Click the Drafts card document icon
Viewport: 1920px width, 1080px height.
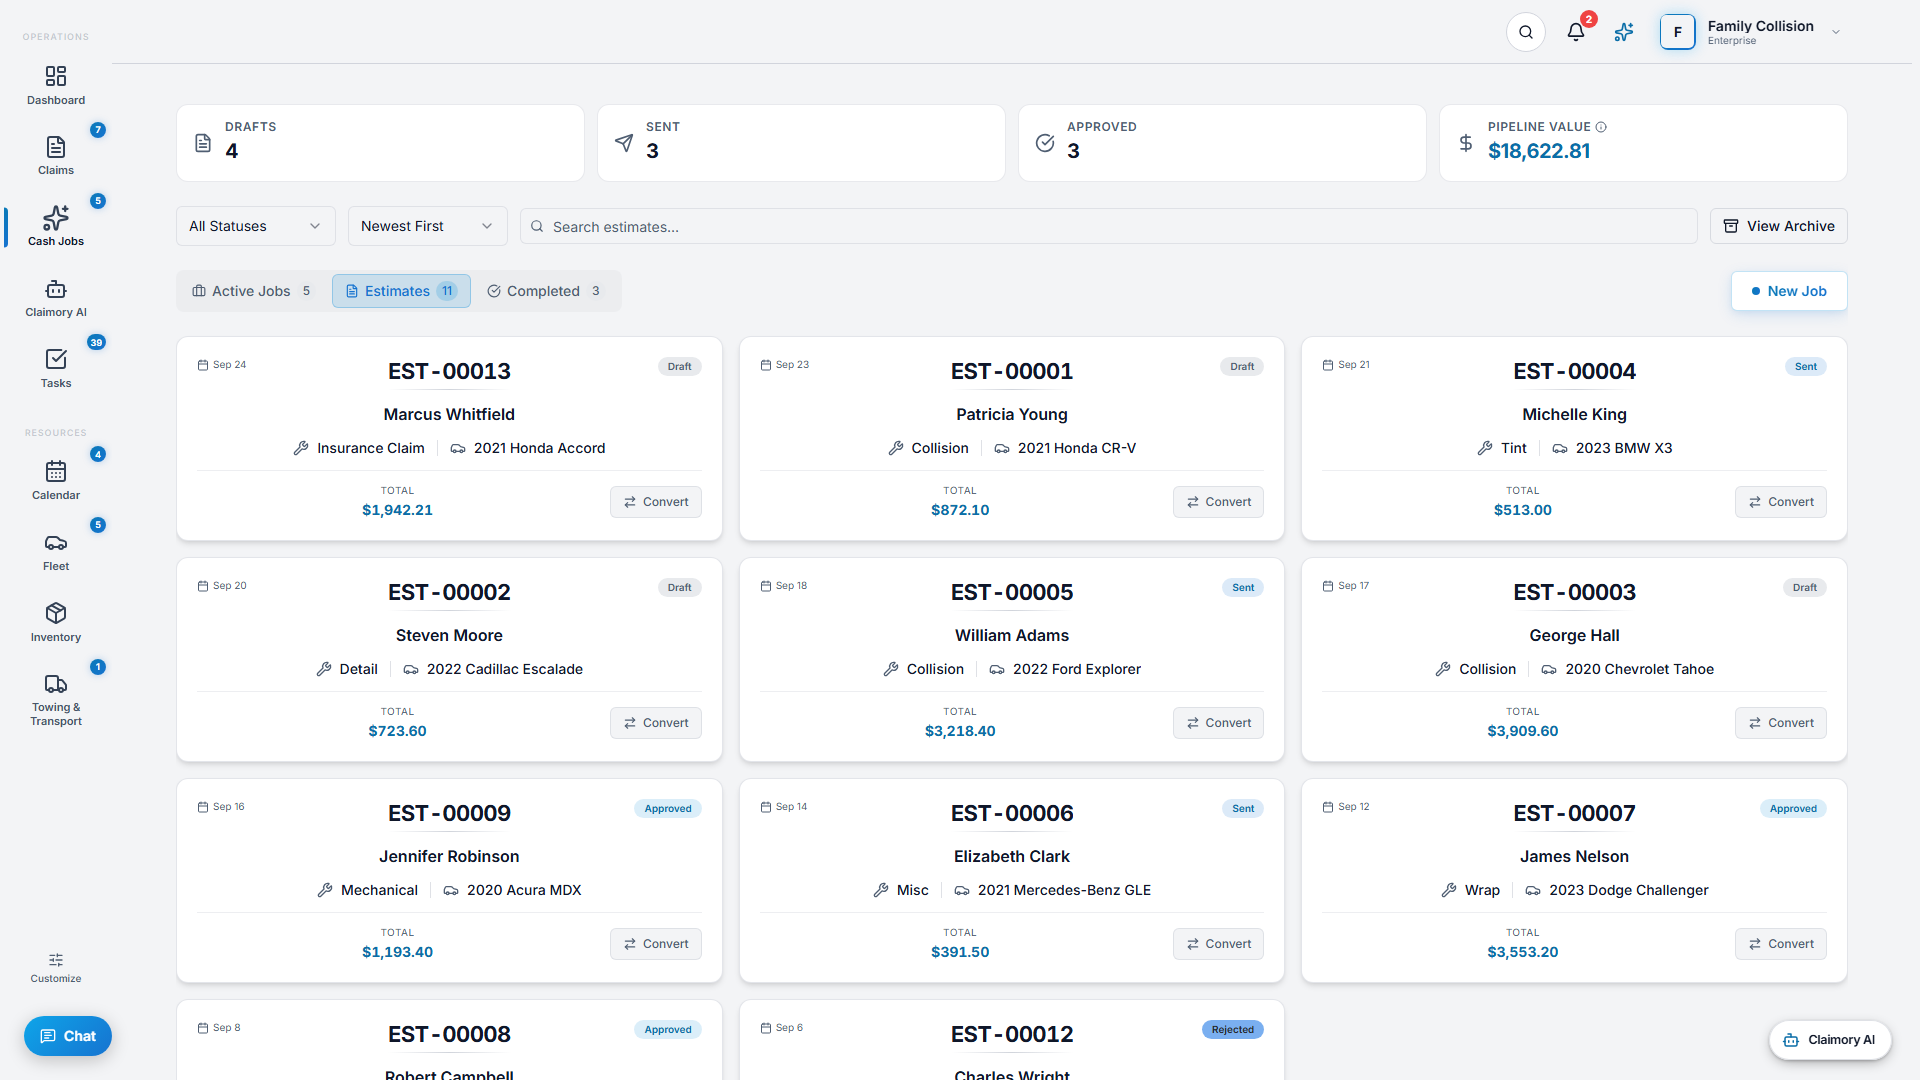pos(203,143)
